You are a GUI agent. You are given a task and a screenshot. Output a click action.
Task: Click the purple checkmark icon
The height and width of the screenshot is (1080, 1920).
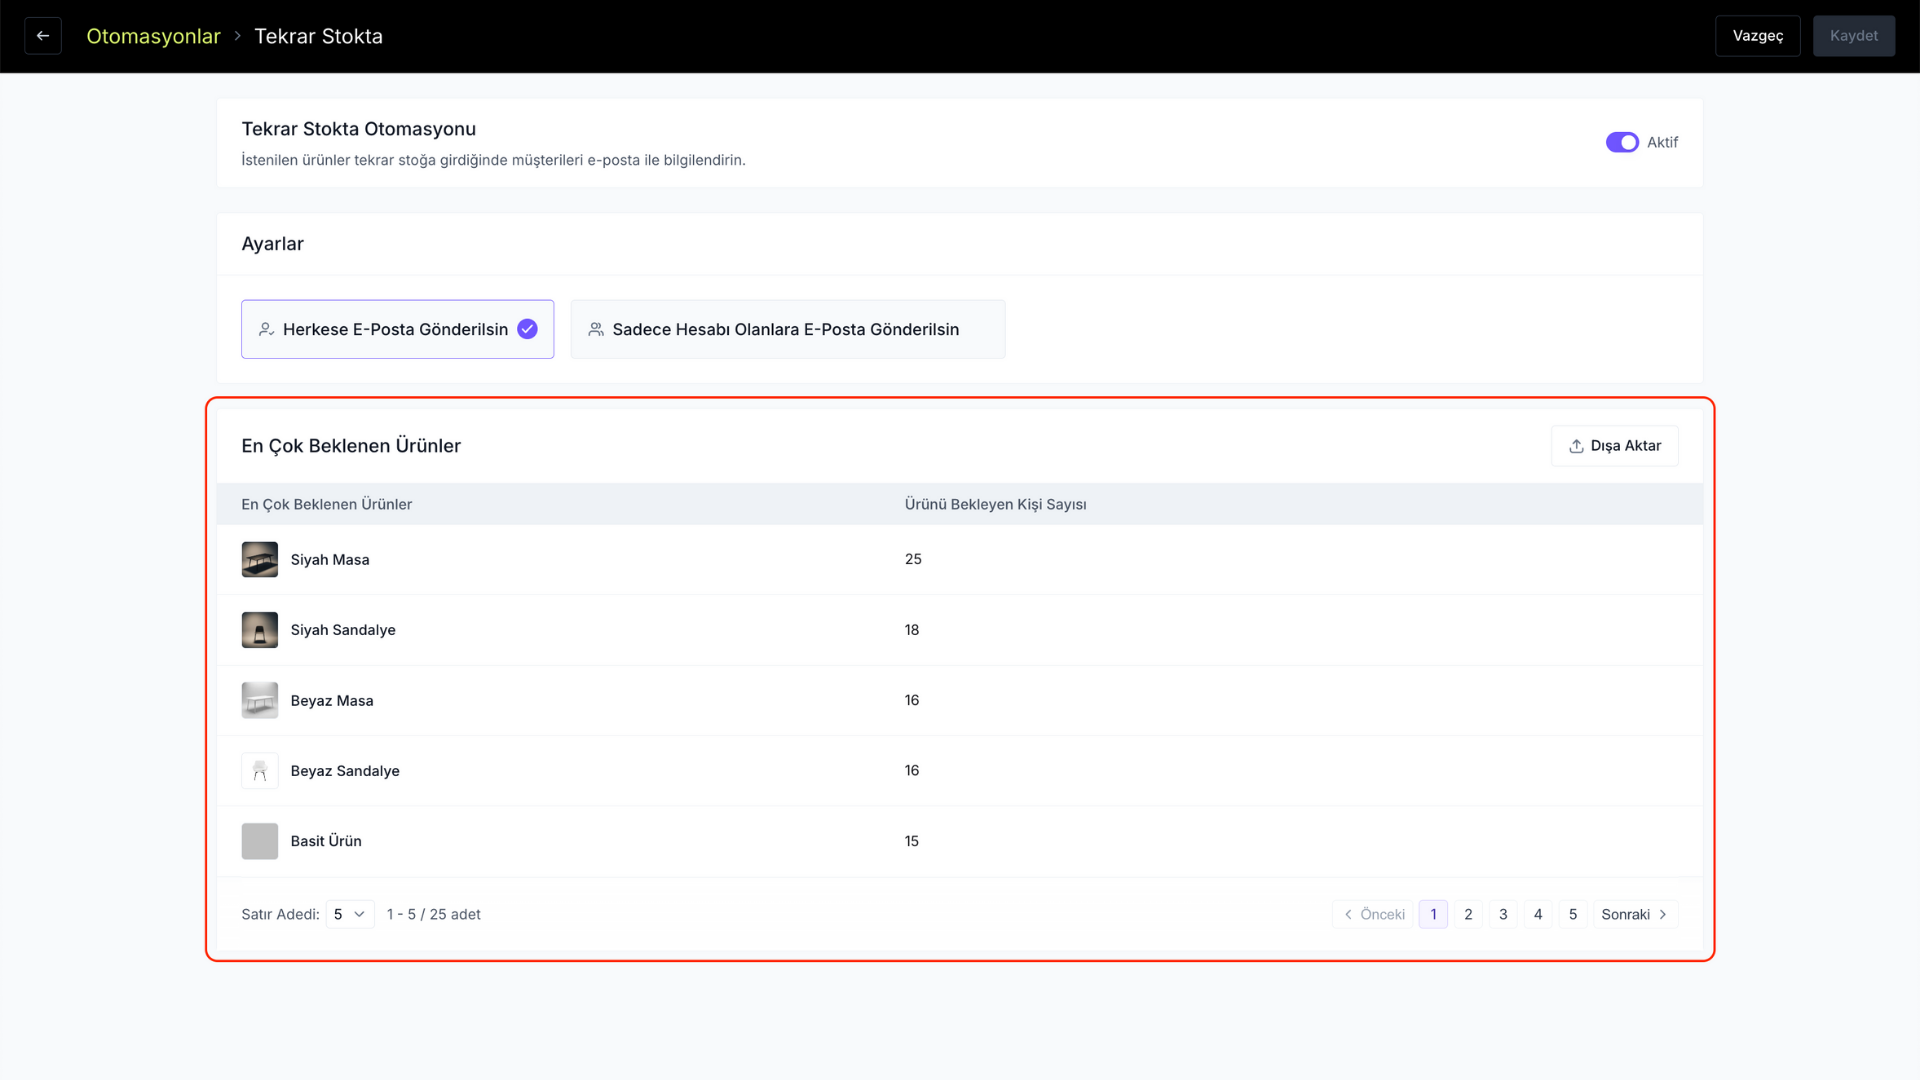click(527, 329)
